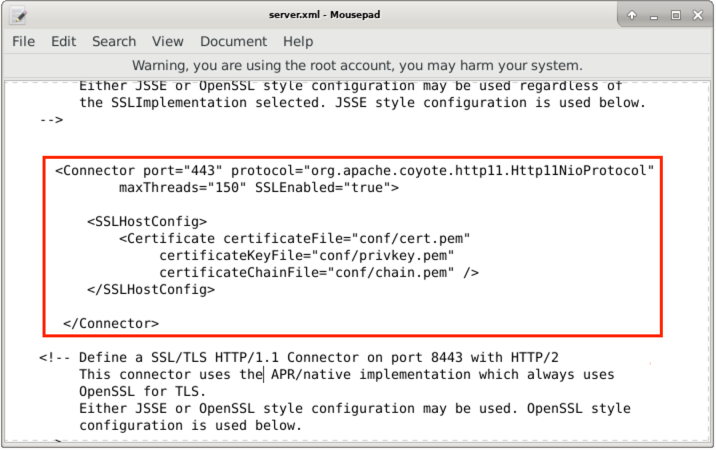Close the server.xml Mousepad window
Image resolution: width=716 pixels, height=450 pixels.
(x=698, y=16)
